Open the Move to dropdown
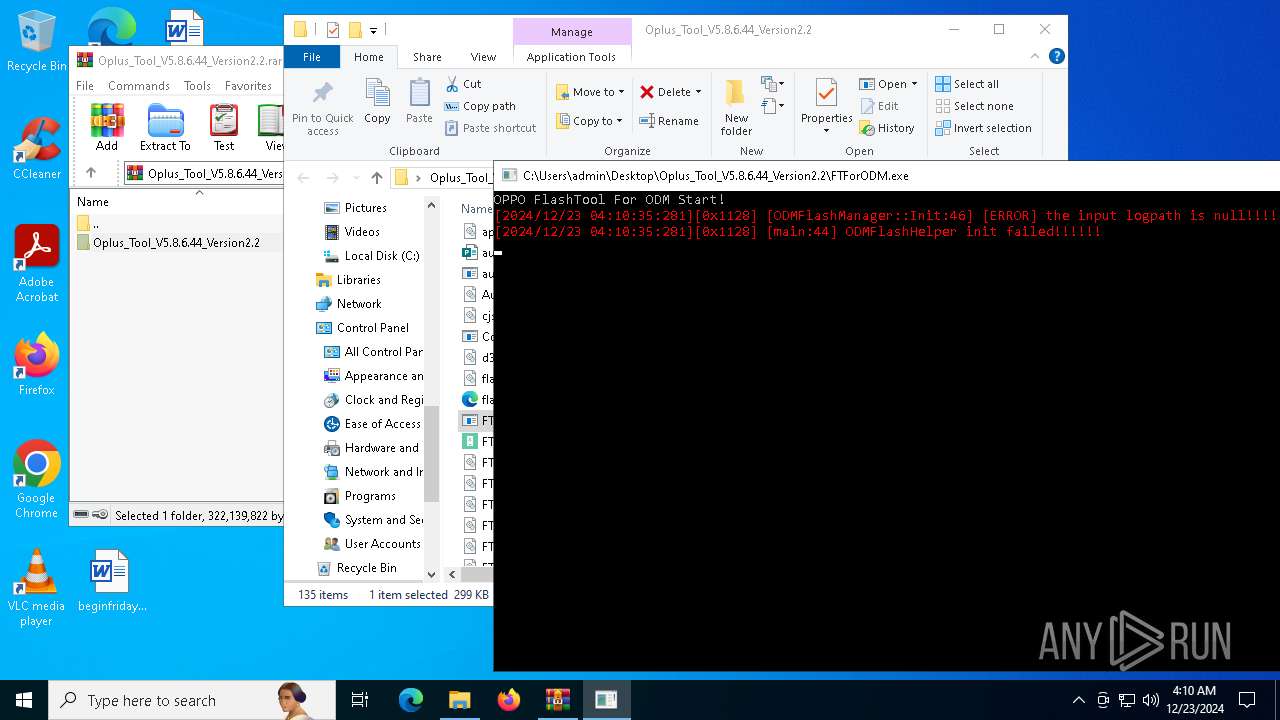 pos(590,92)
